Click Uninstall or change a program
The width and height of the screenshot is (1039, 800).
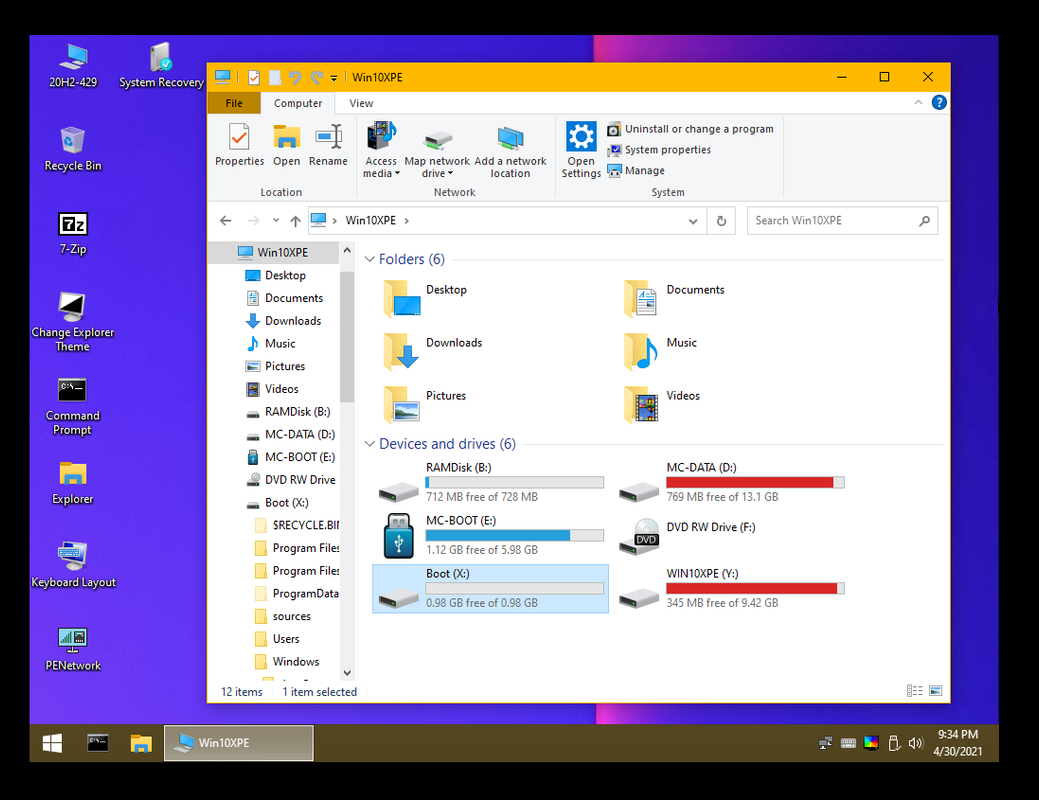[690, 129]
